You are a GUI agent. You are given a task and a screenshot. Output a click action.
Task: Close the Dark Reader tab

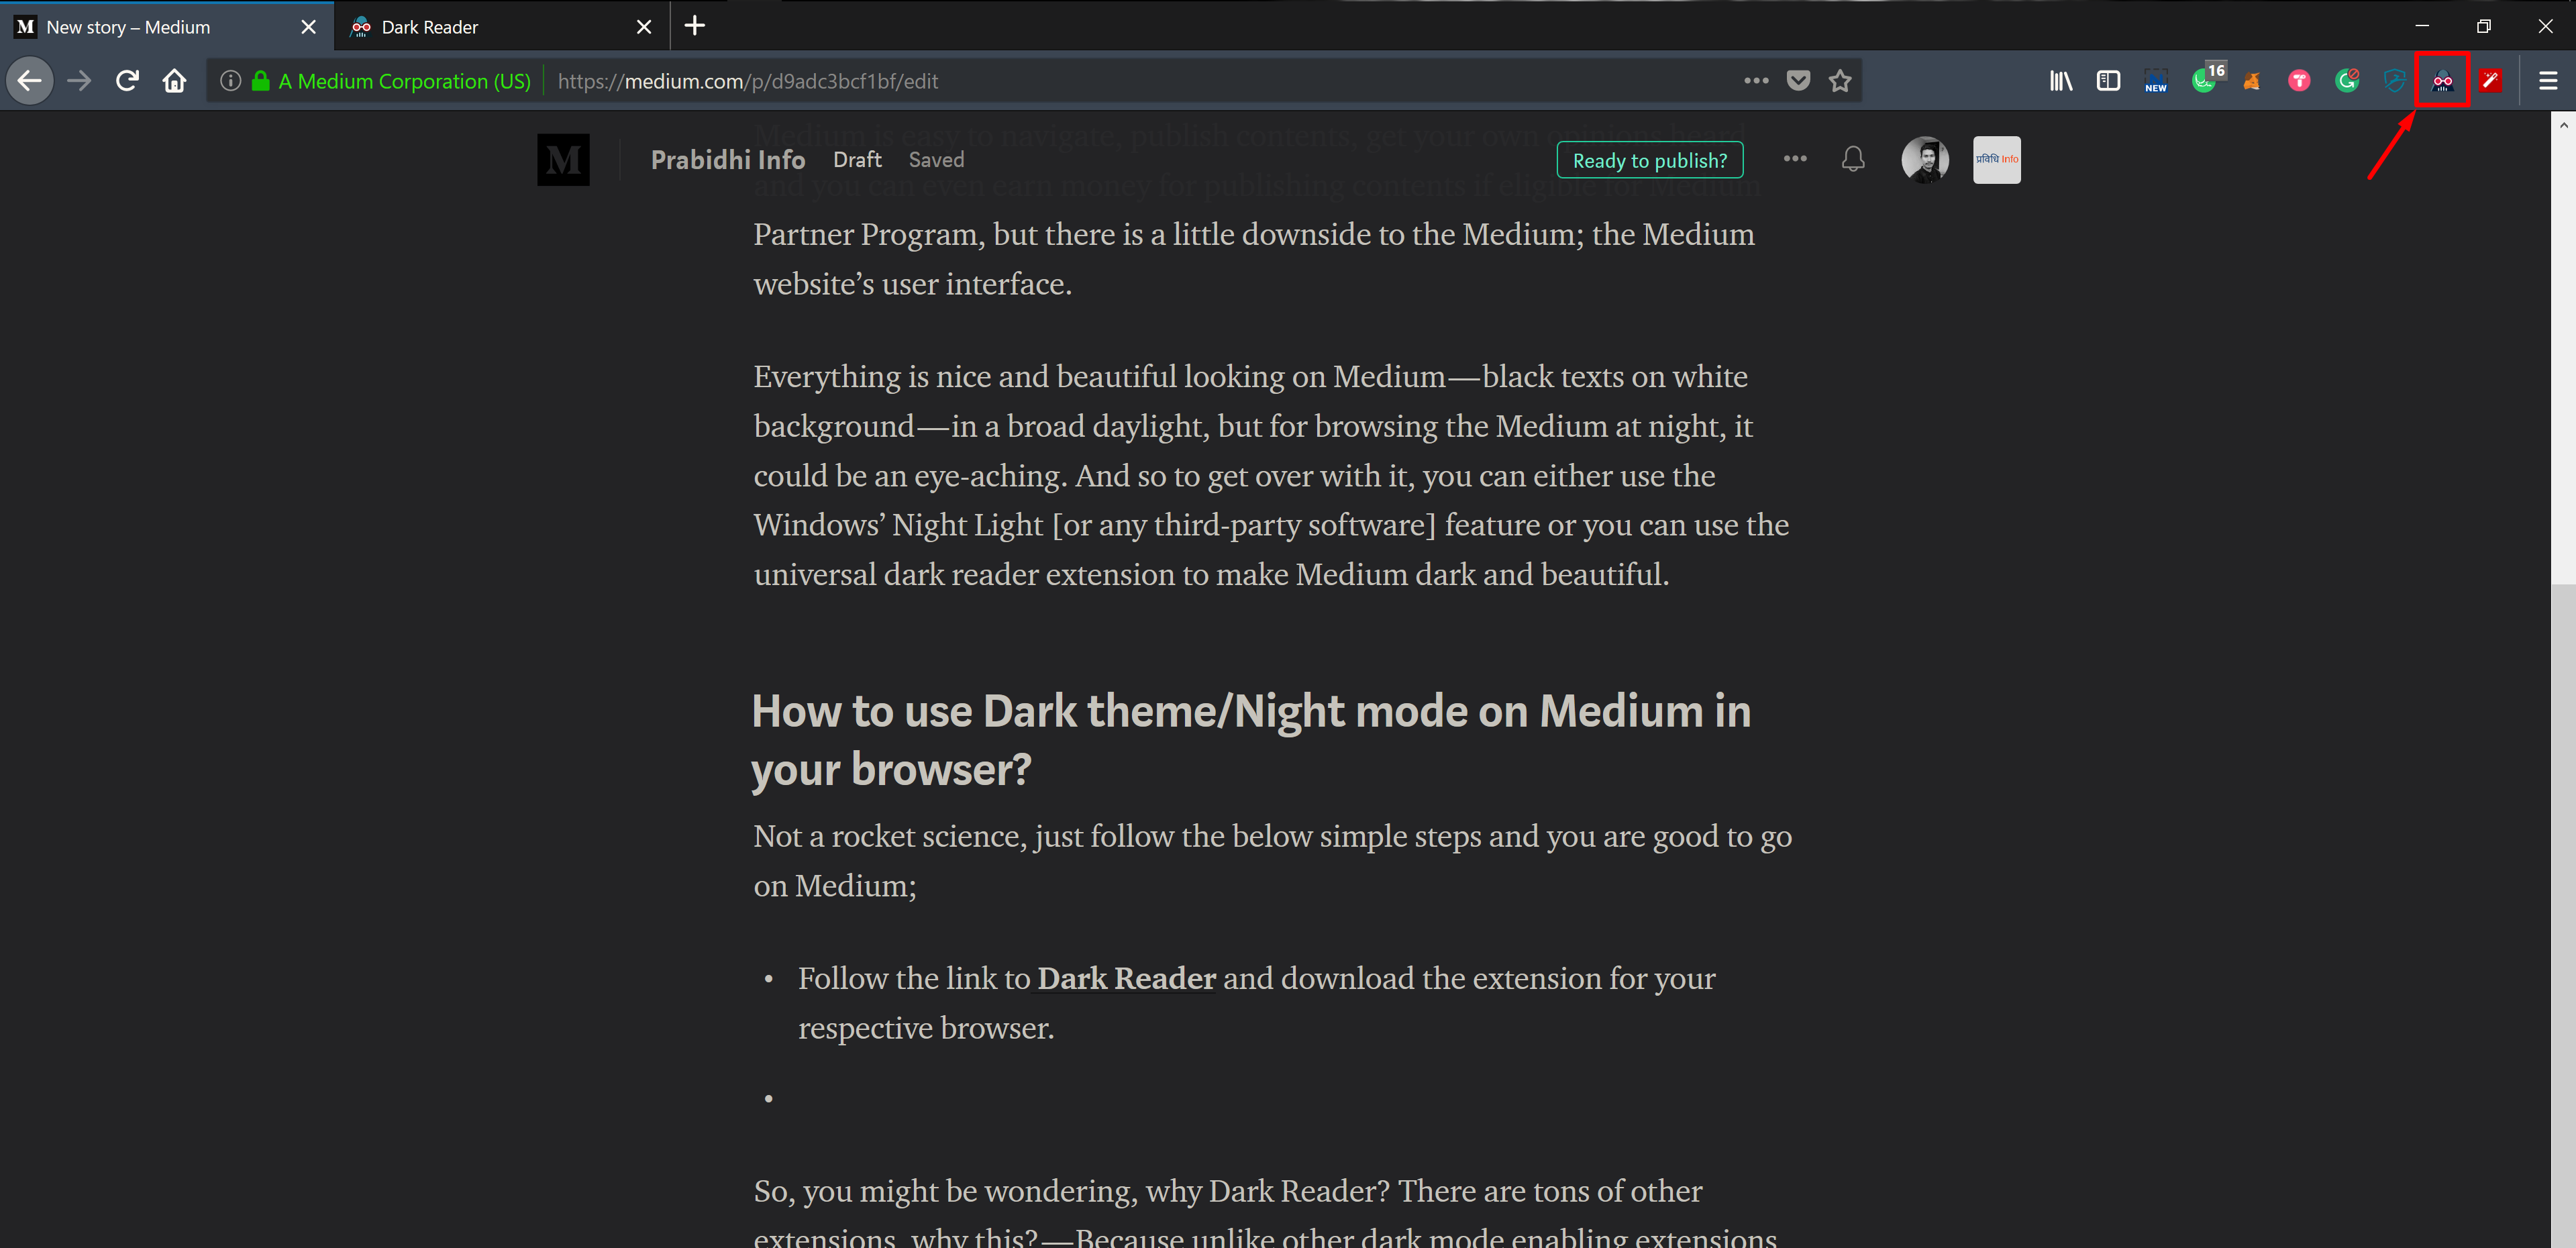tap(644, 27)
